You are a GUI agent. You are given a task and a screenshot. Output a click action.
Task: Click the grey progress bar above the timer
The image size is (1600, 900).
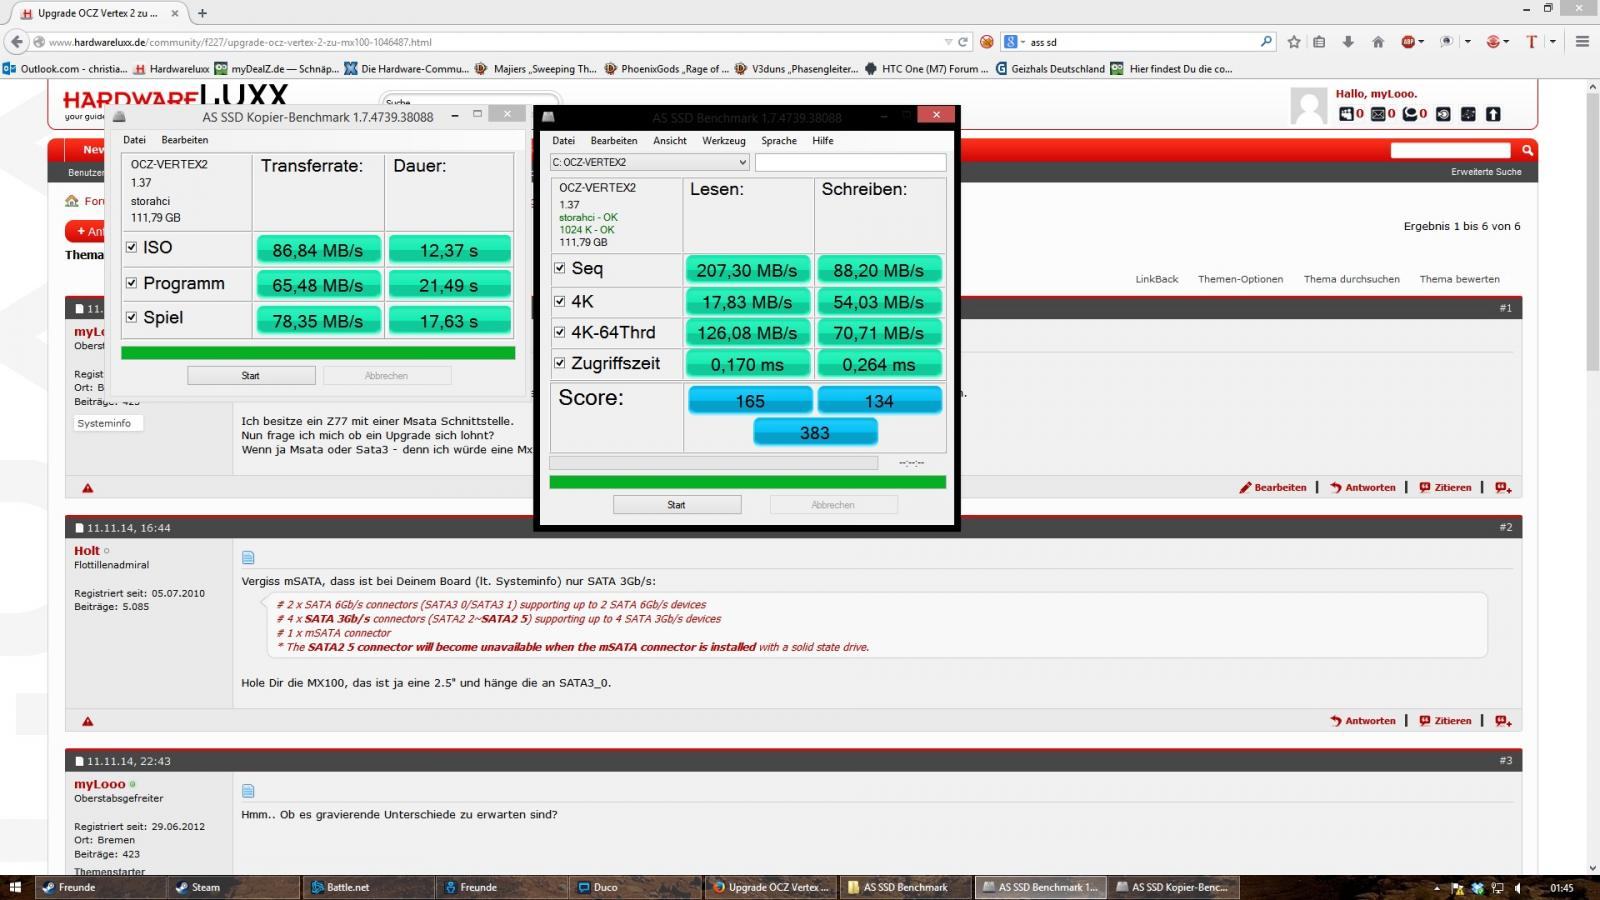click(x=713, y=463)
